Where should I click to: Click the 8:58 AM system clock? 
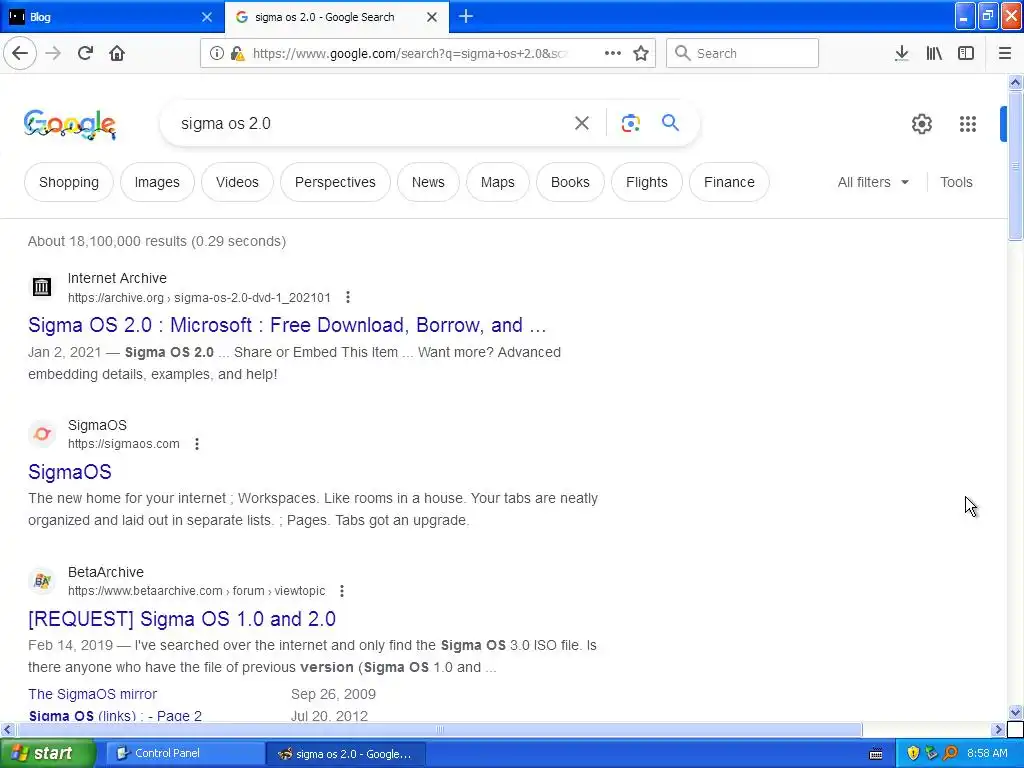point(987,753)
